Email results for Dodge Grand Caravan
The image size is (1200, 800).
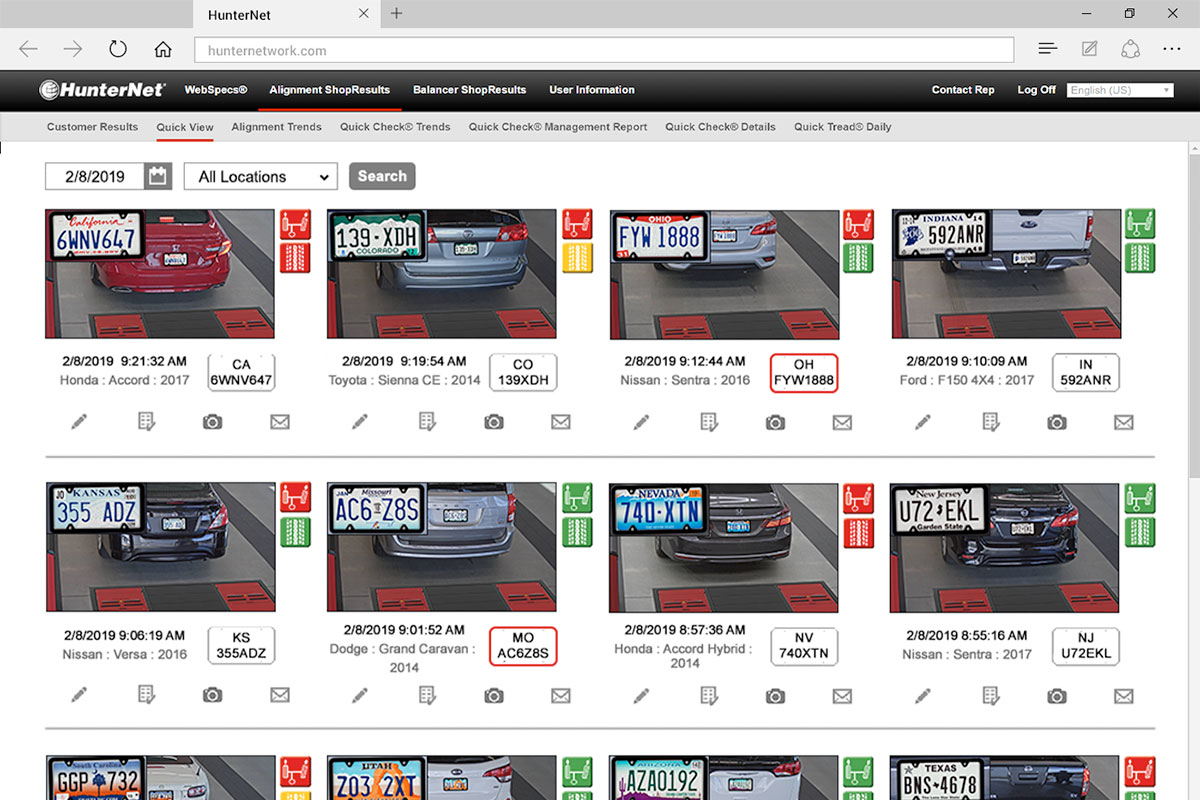point(561,695)
